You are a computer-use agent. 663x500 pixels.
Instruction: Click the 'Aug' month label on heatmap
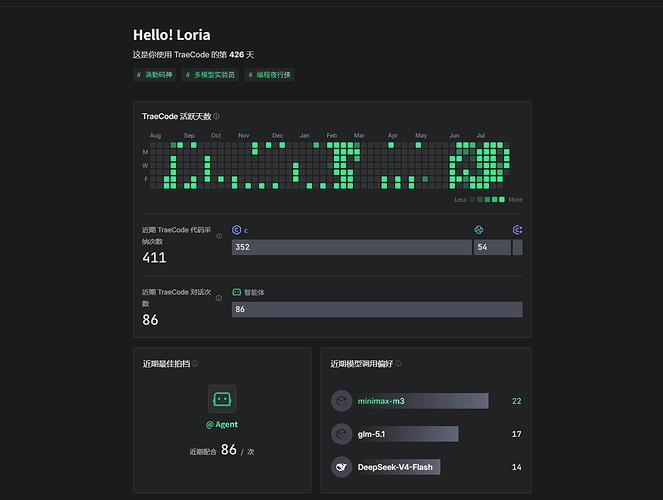[x=155, y=135]
